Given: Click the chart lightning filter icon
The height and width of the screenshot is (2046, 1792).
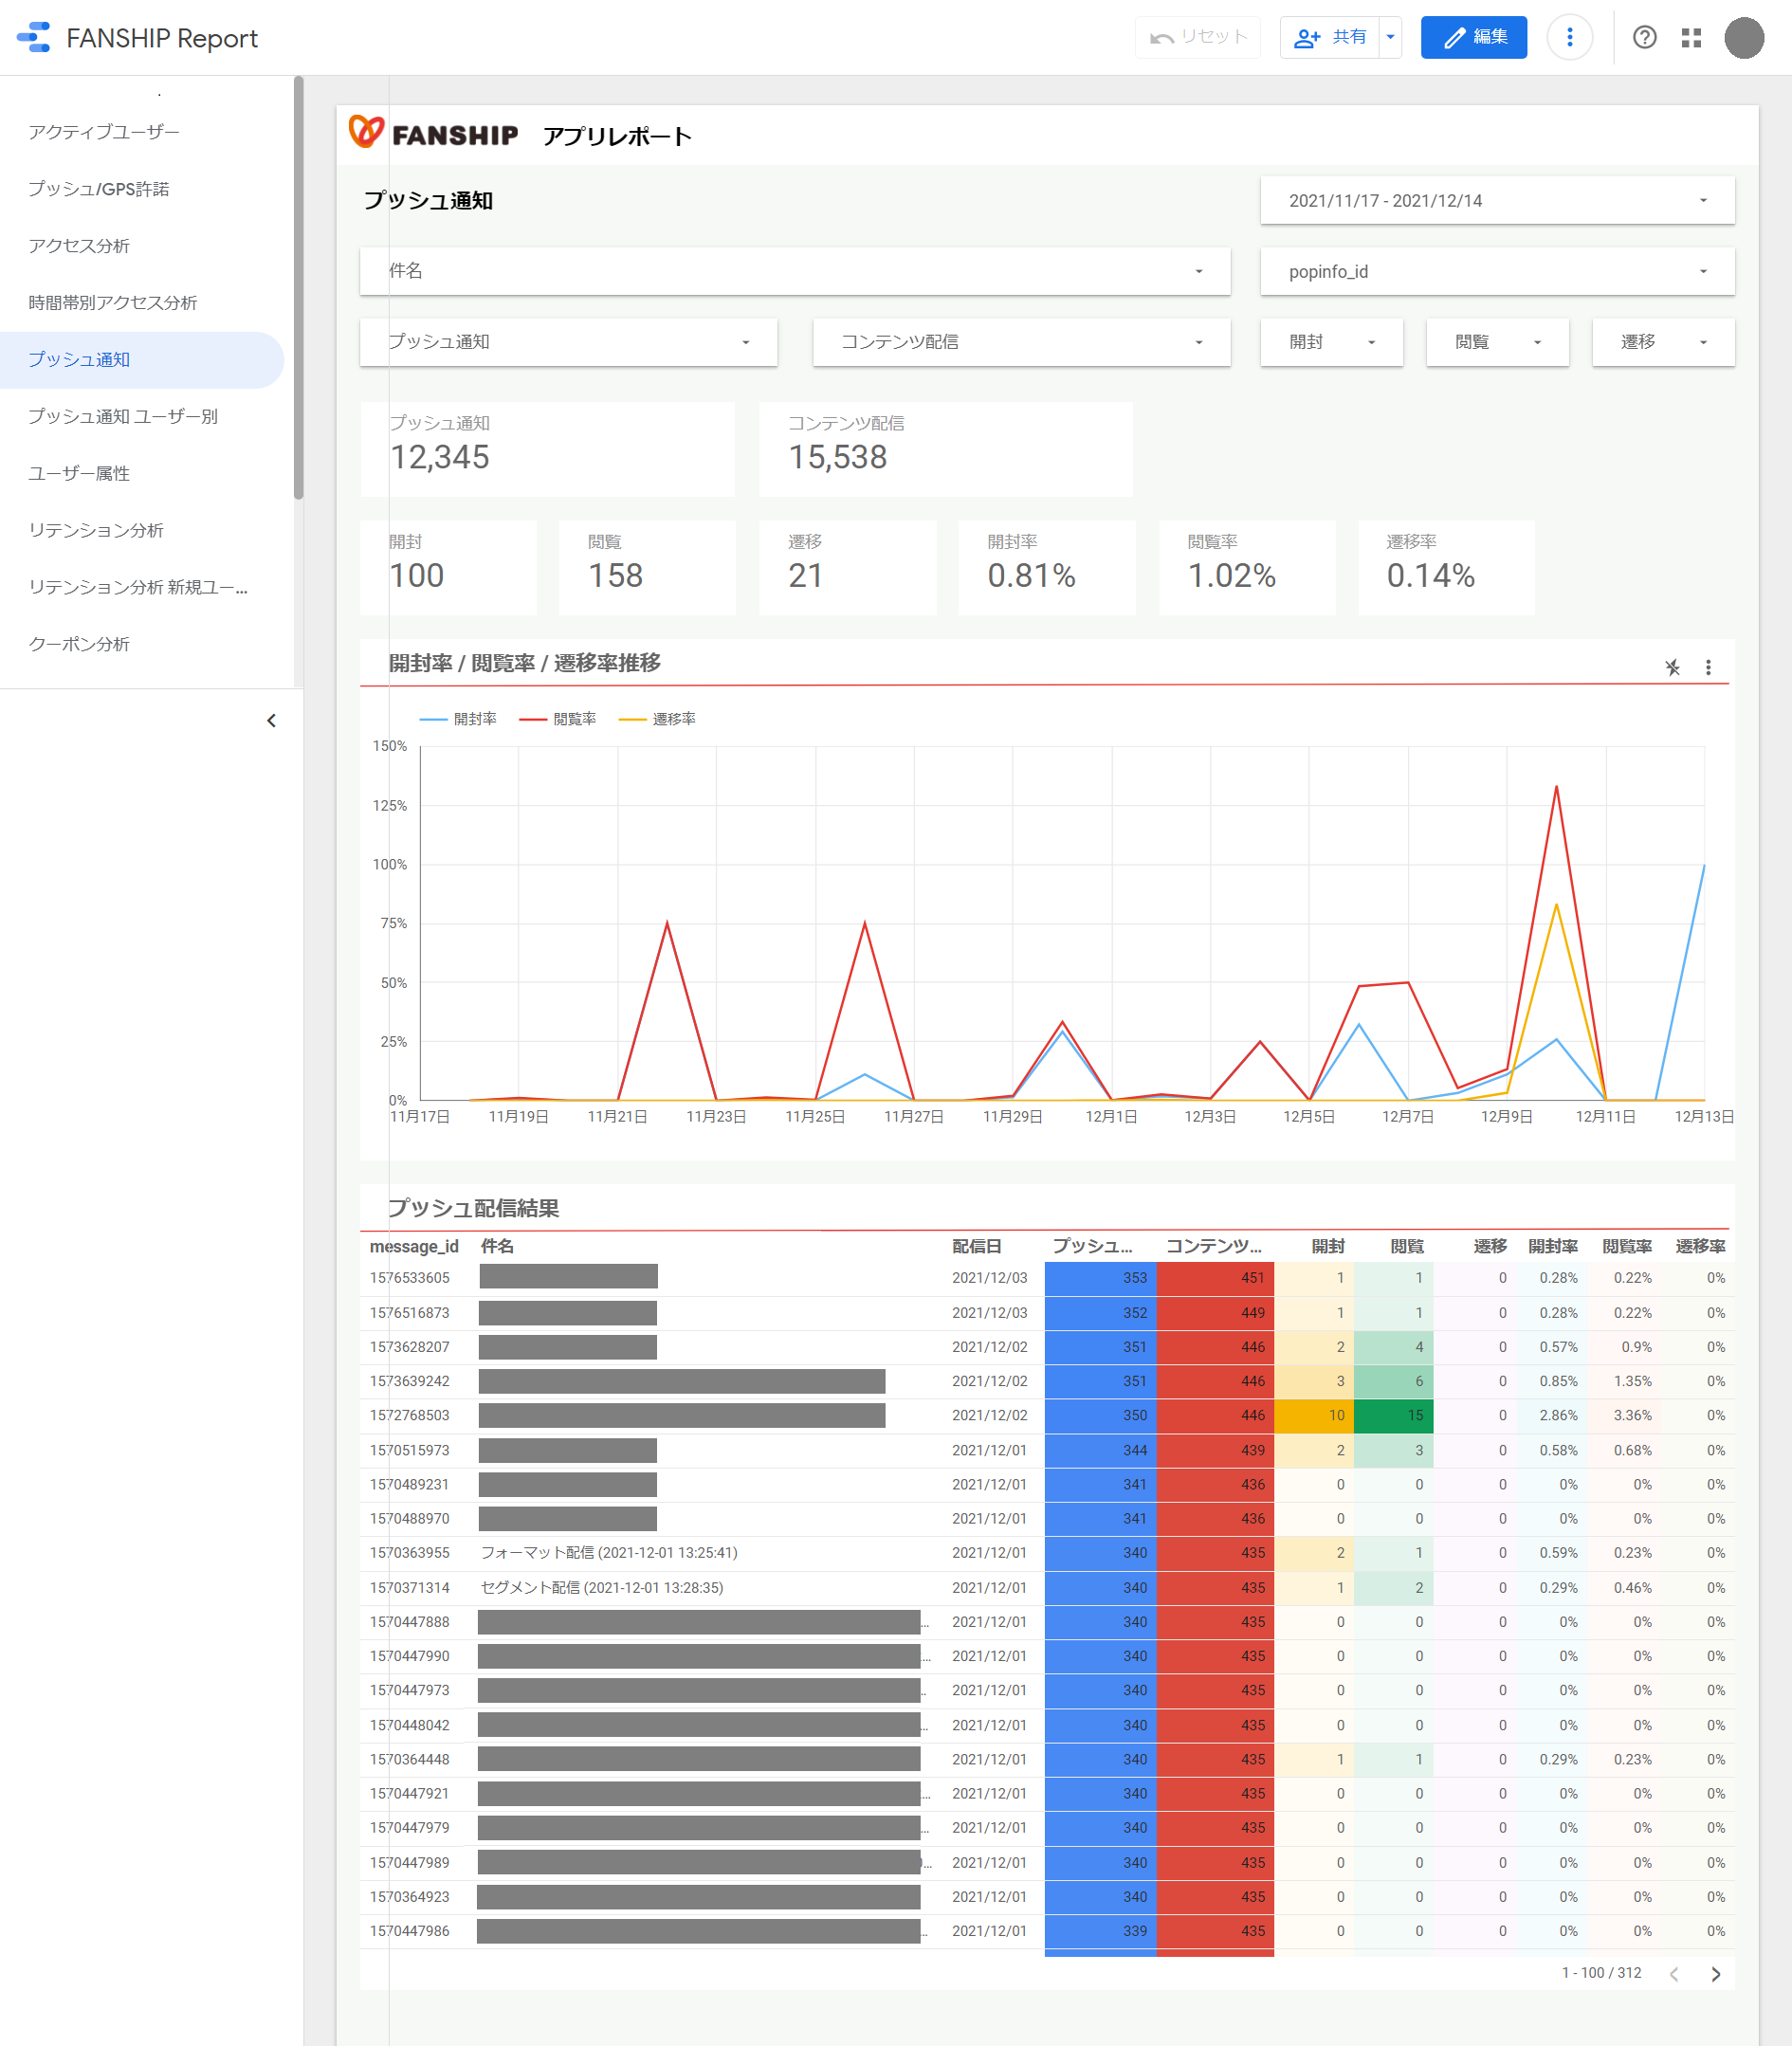Looking at the screenshot, I should click(x=1672, y=667).
